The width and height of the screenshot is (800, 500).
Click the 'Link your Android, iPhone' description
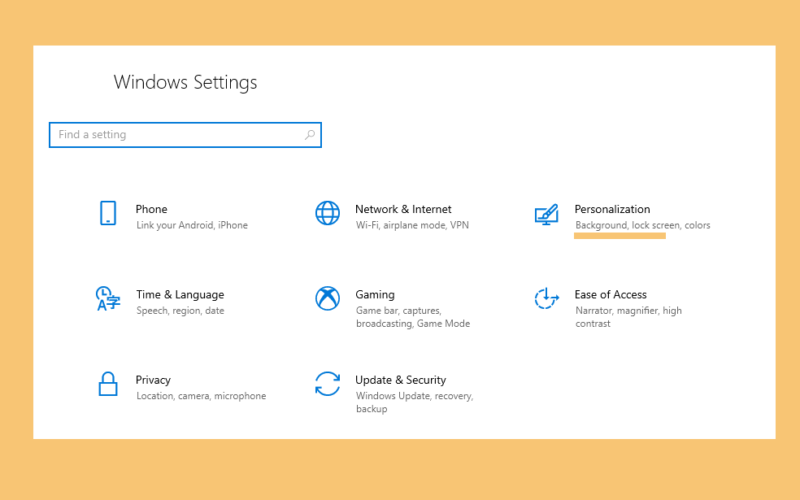pyautogui.click(x=192, y=225)
